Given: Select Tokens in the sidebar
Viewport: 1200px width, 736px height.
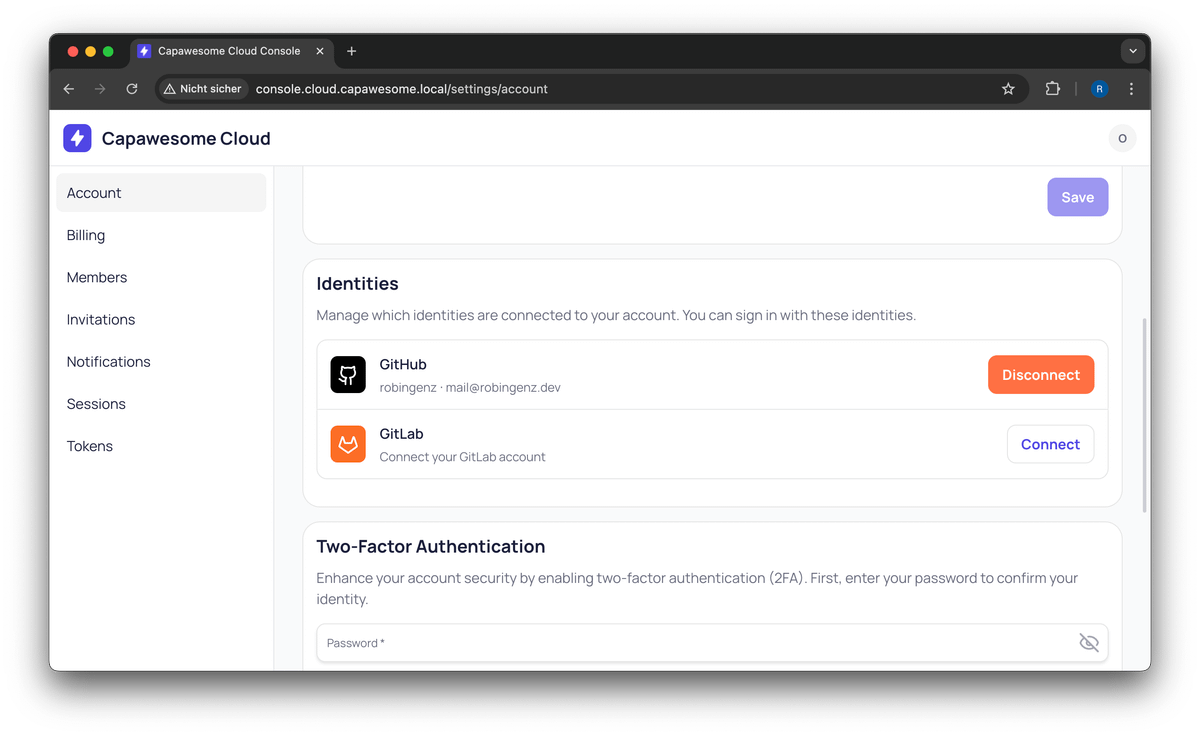Looking at the screenshot, I should click(89, 446).
